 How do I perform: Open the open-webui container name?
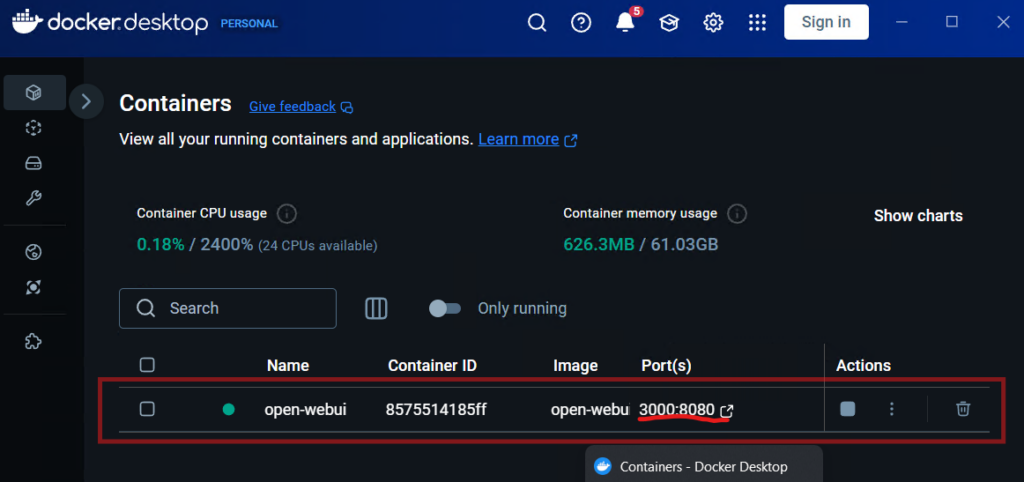(x=305, y=410)
